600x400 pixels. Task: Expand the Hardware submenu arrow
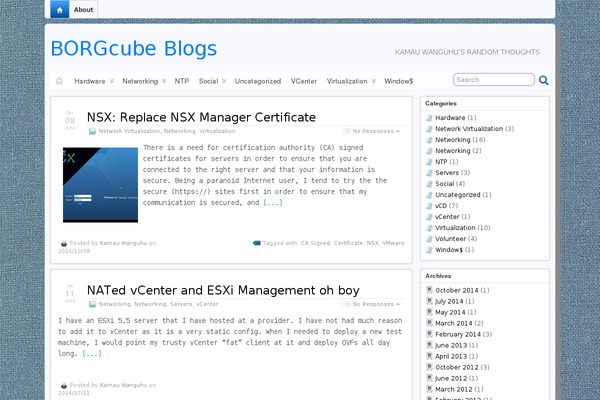(112, 81)
